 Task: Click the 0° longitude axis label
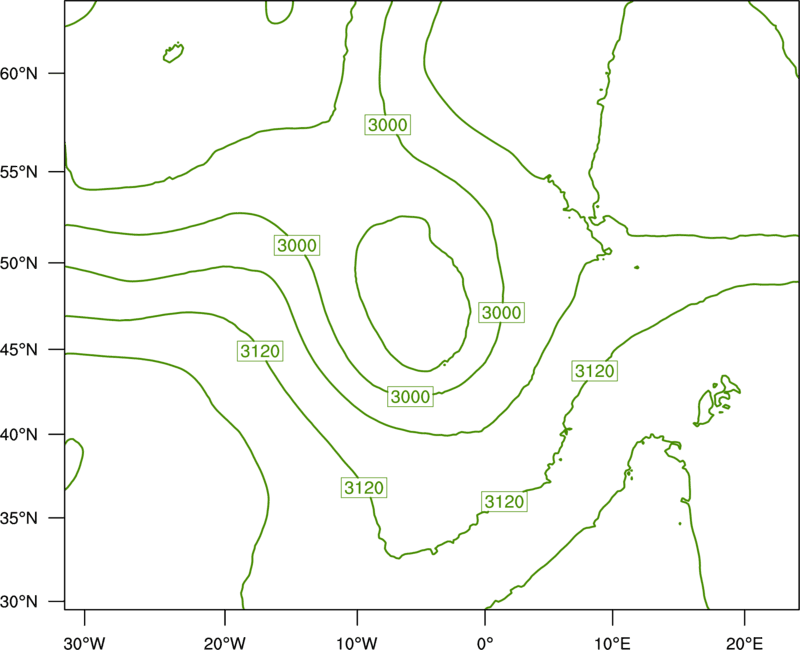coord(485,643)
